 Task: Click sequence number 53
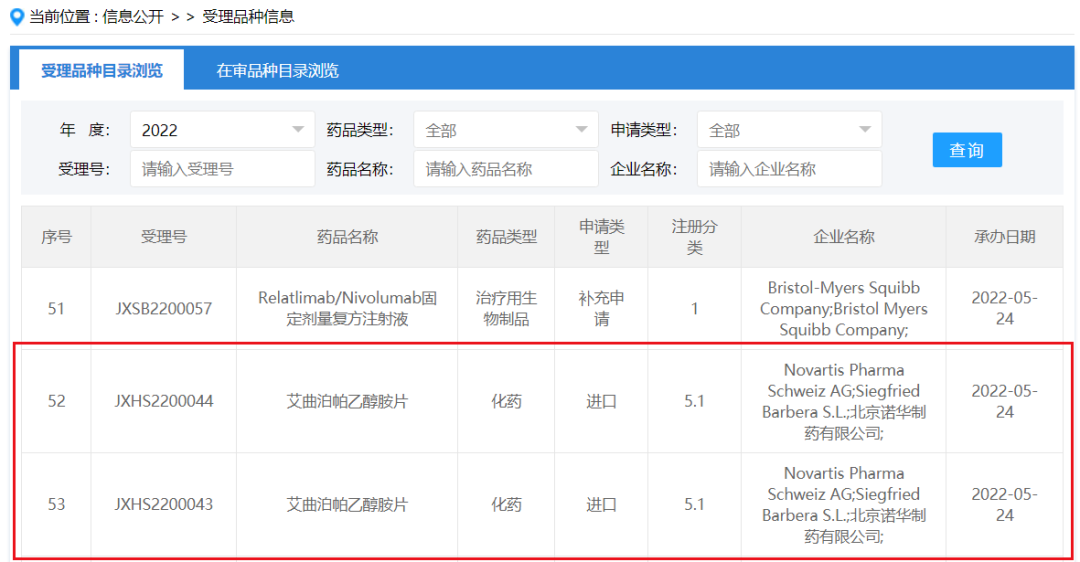(x=56, y=504)
